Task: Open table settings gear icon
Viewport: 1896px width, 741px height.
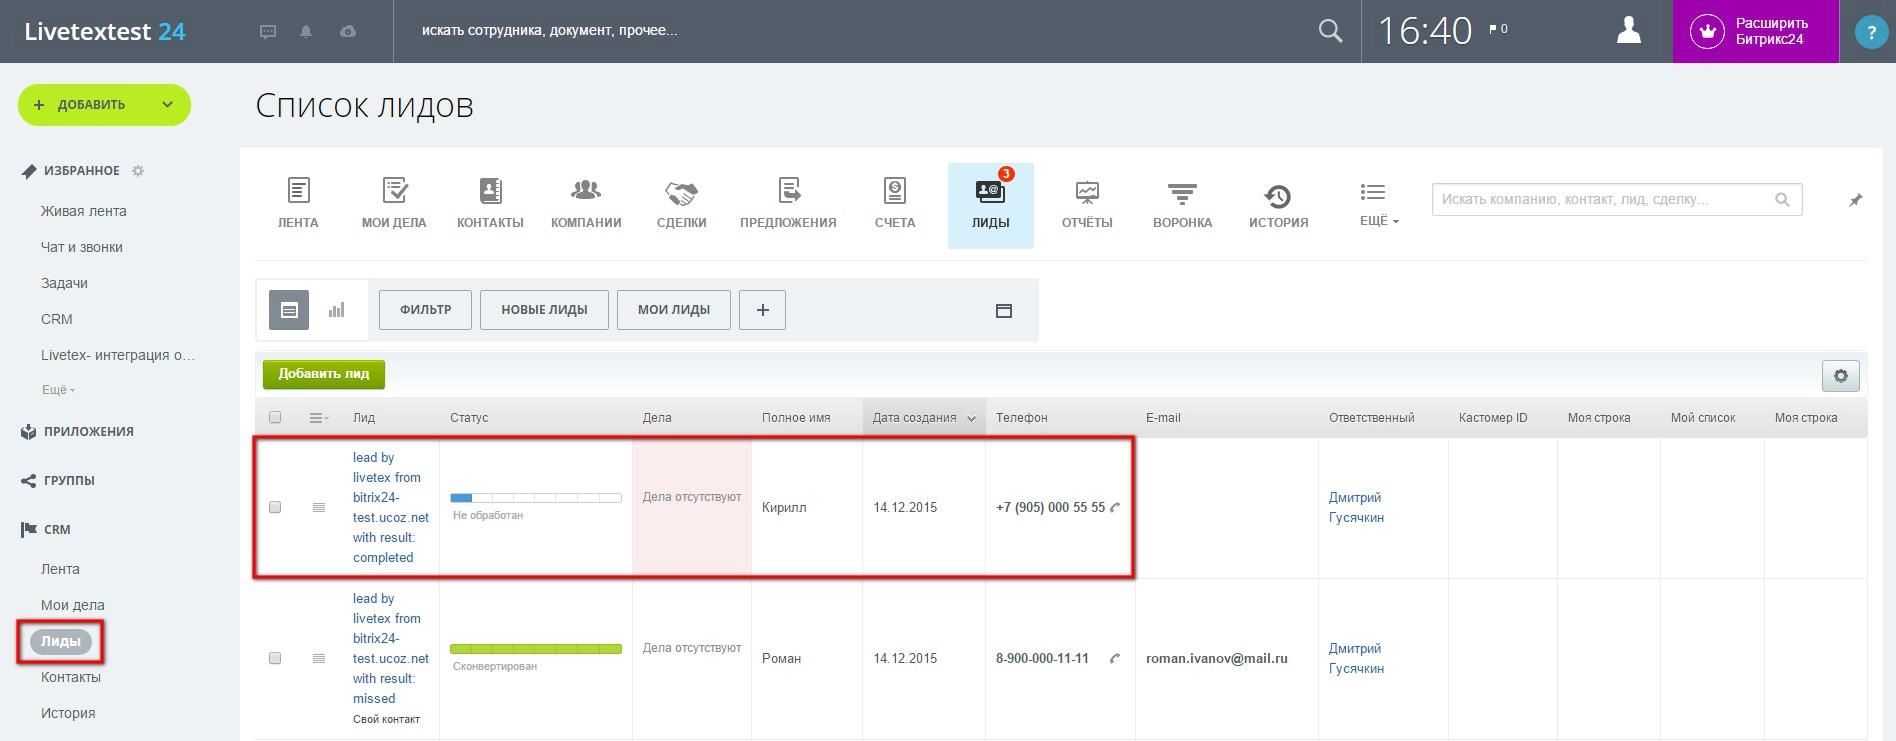Action: tap(1840, 376)
